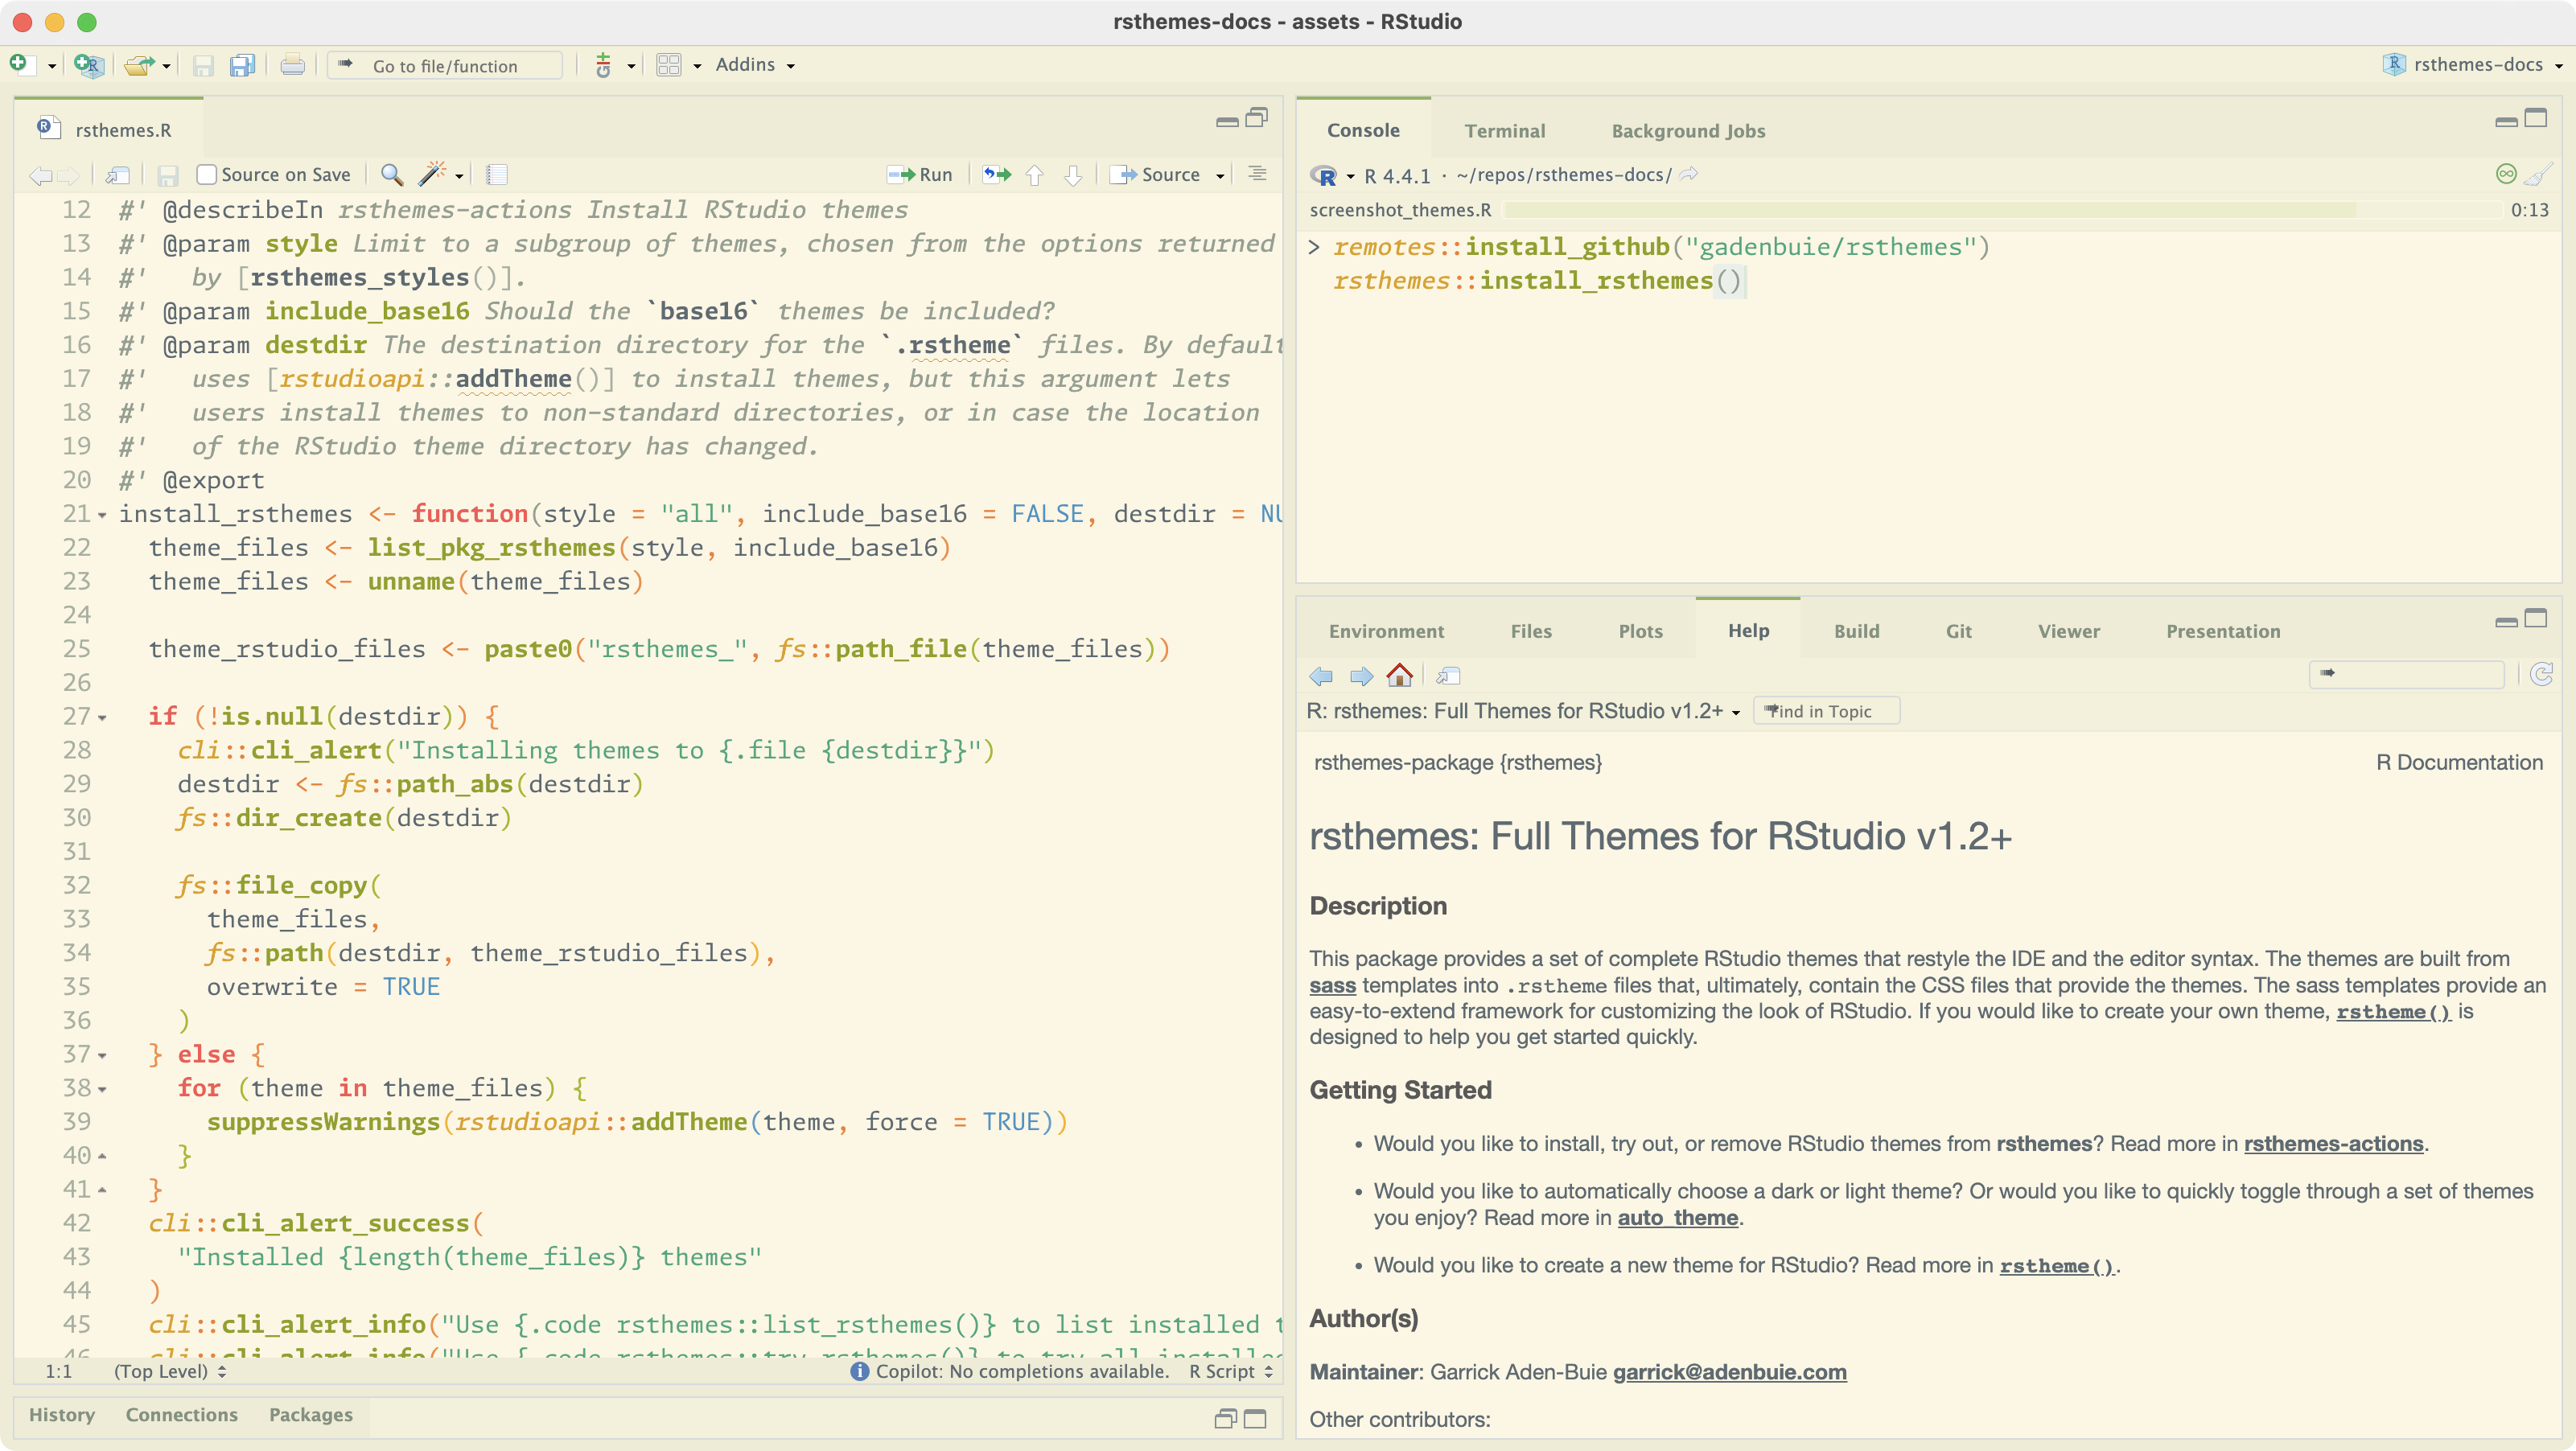Click the save all documents icon
Viewport: 2576px width, 1451px height.
click(x=242, y=66)
